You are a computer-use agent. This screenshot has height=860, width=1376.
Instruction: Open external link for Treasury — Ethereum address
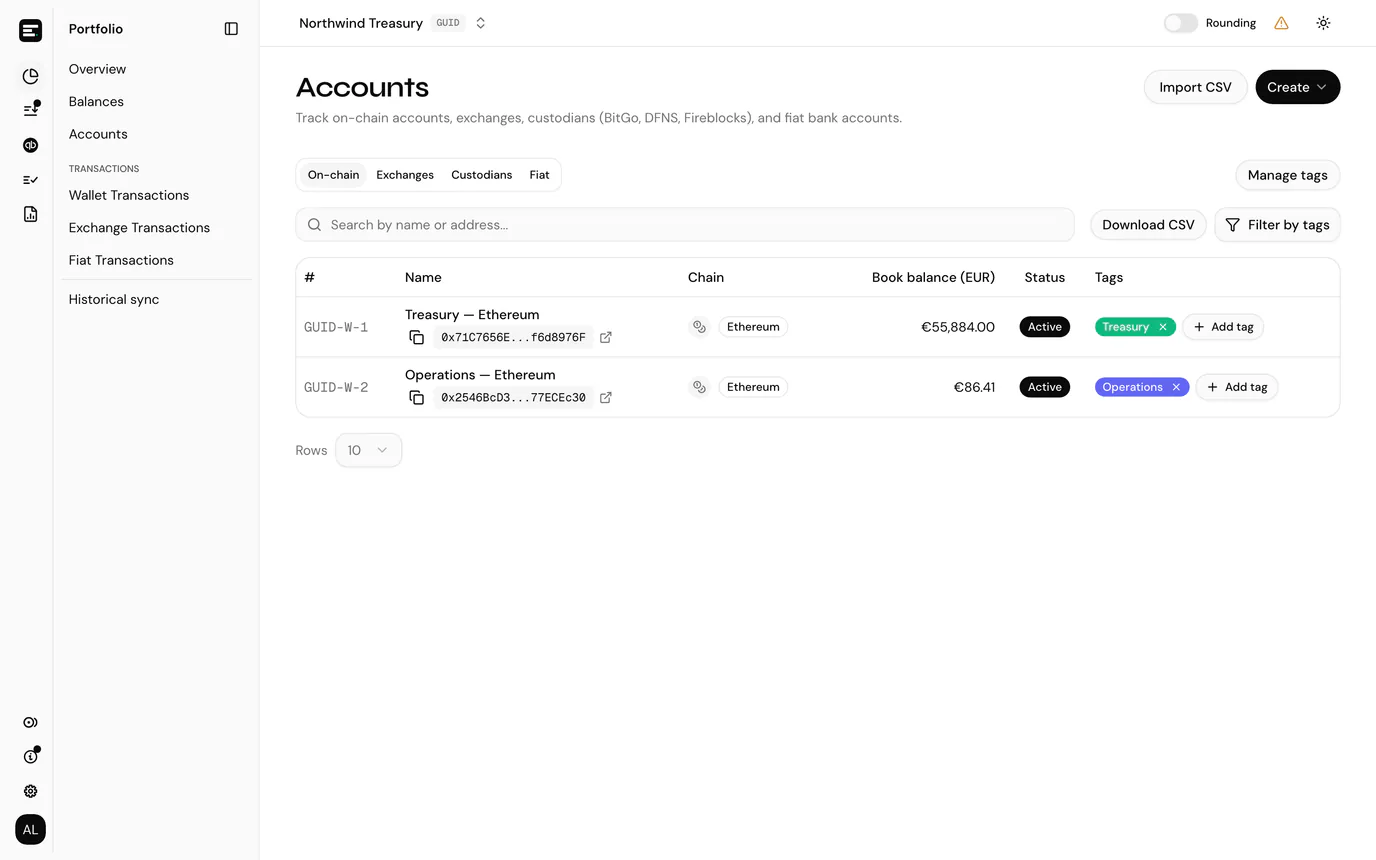[x=606, y=338]
